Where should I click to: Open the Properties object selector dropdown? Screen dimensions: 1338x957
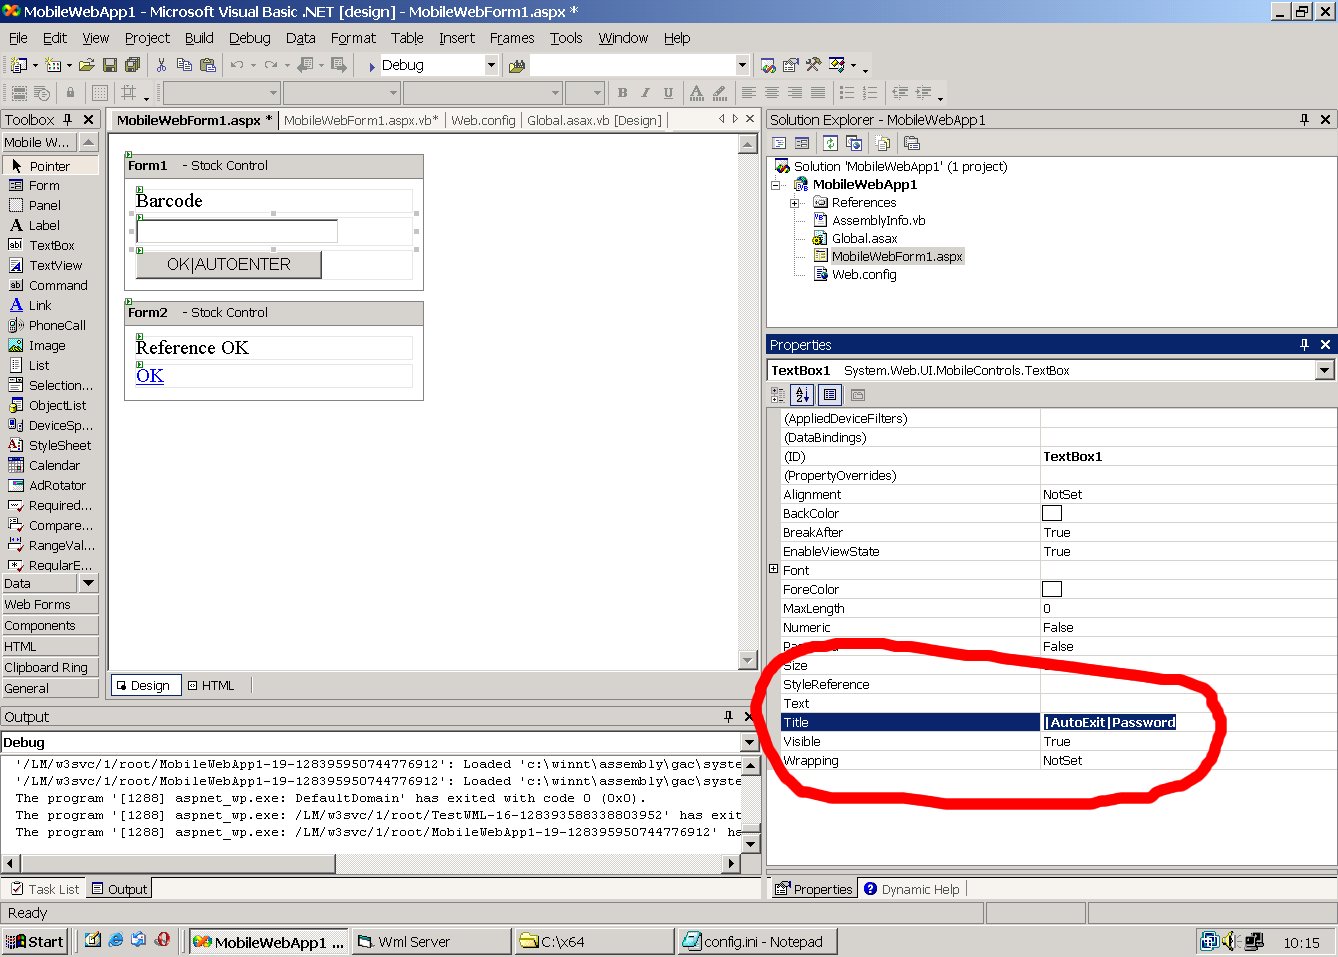click(x=1325, y=370)
